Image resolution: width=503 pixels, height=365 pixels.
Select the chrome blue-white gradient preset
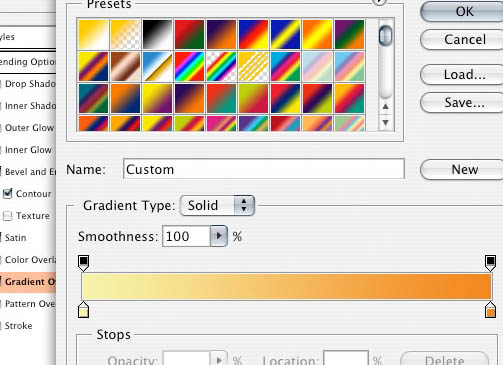coord(157,66)
